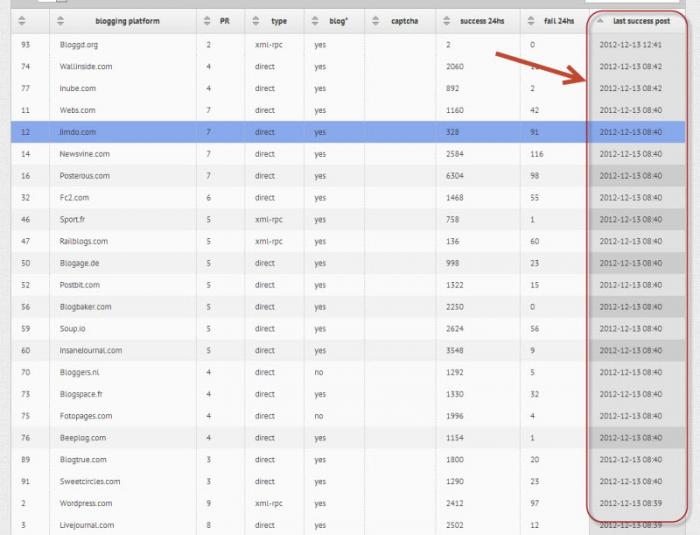Select the Blogage.de platform name
700x535 pixels.
[79, 263]
